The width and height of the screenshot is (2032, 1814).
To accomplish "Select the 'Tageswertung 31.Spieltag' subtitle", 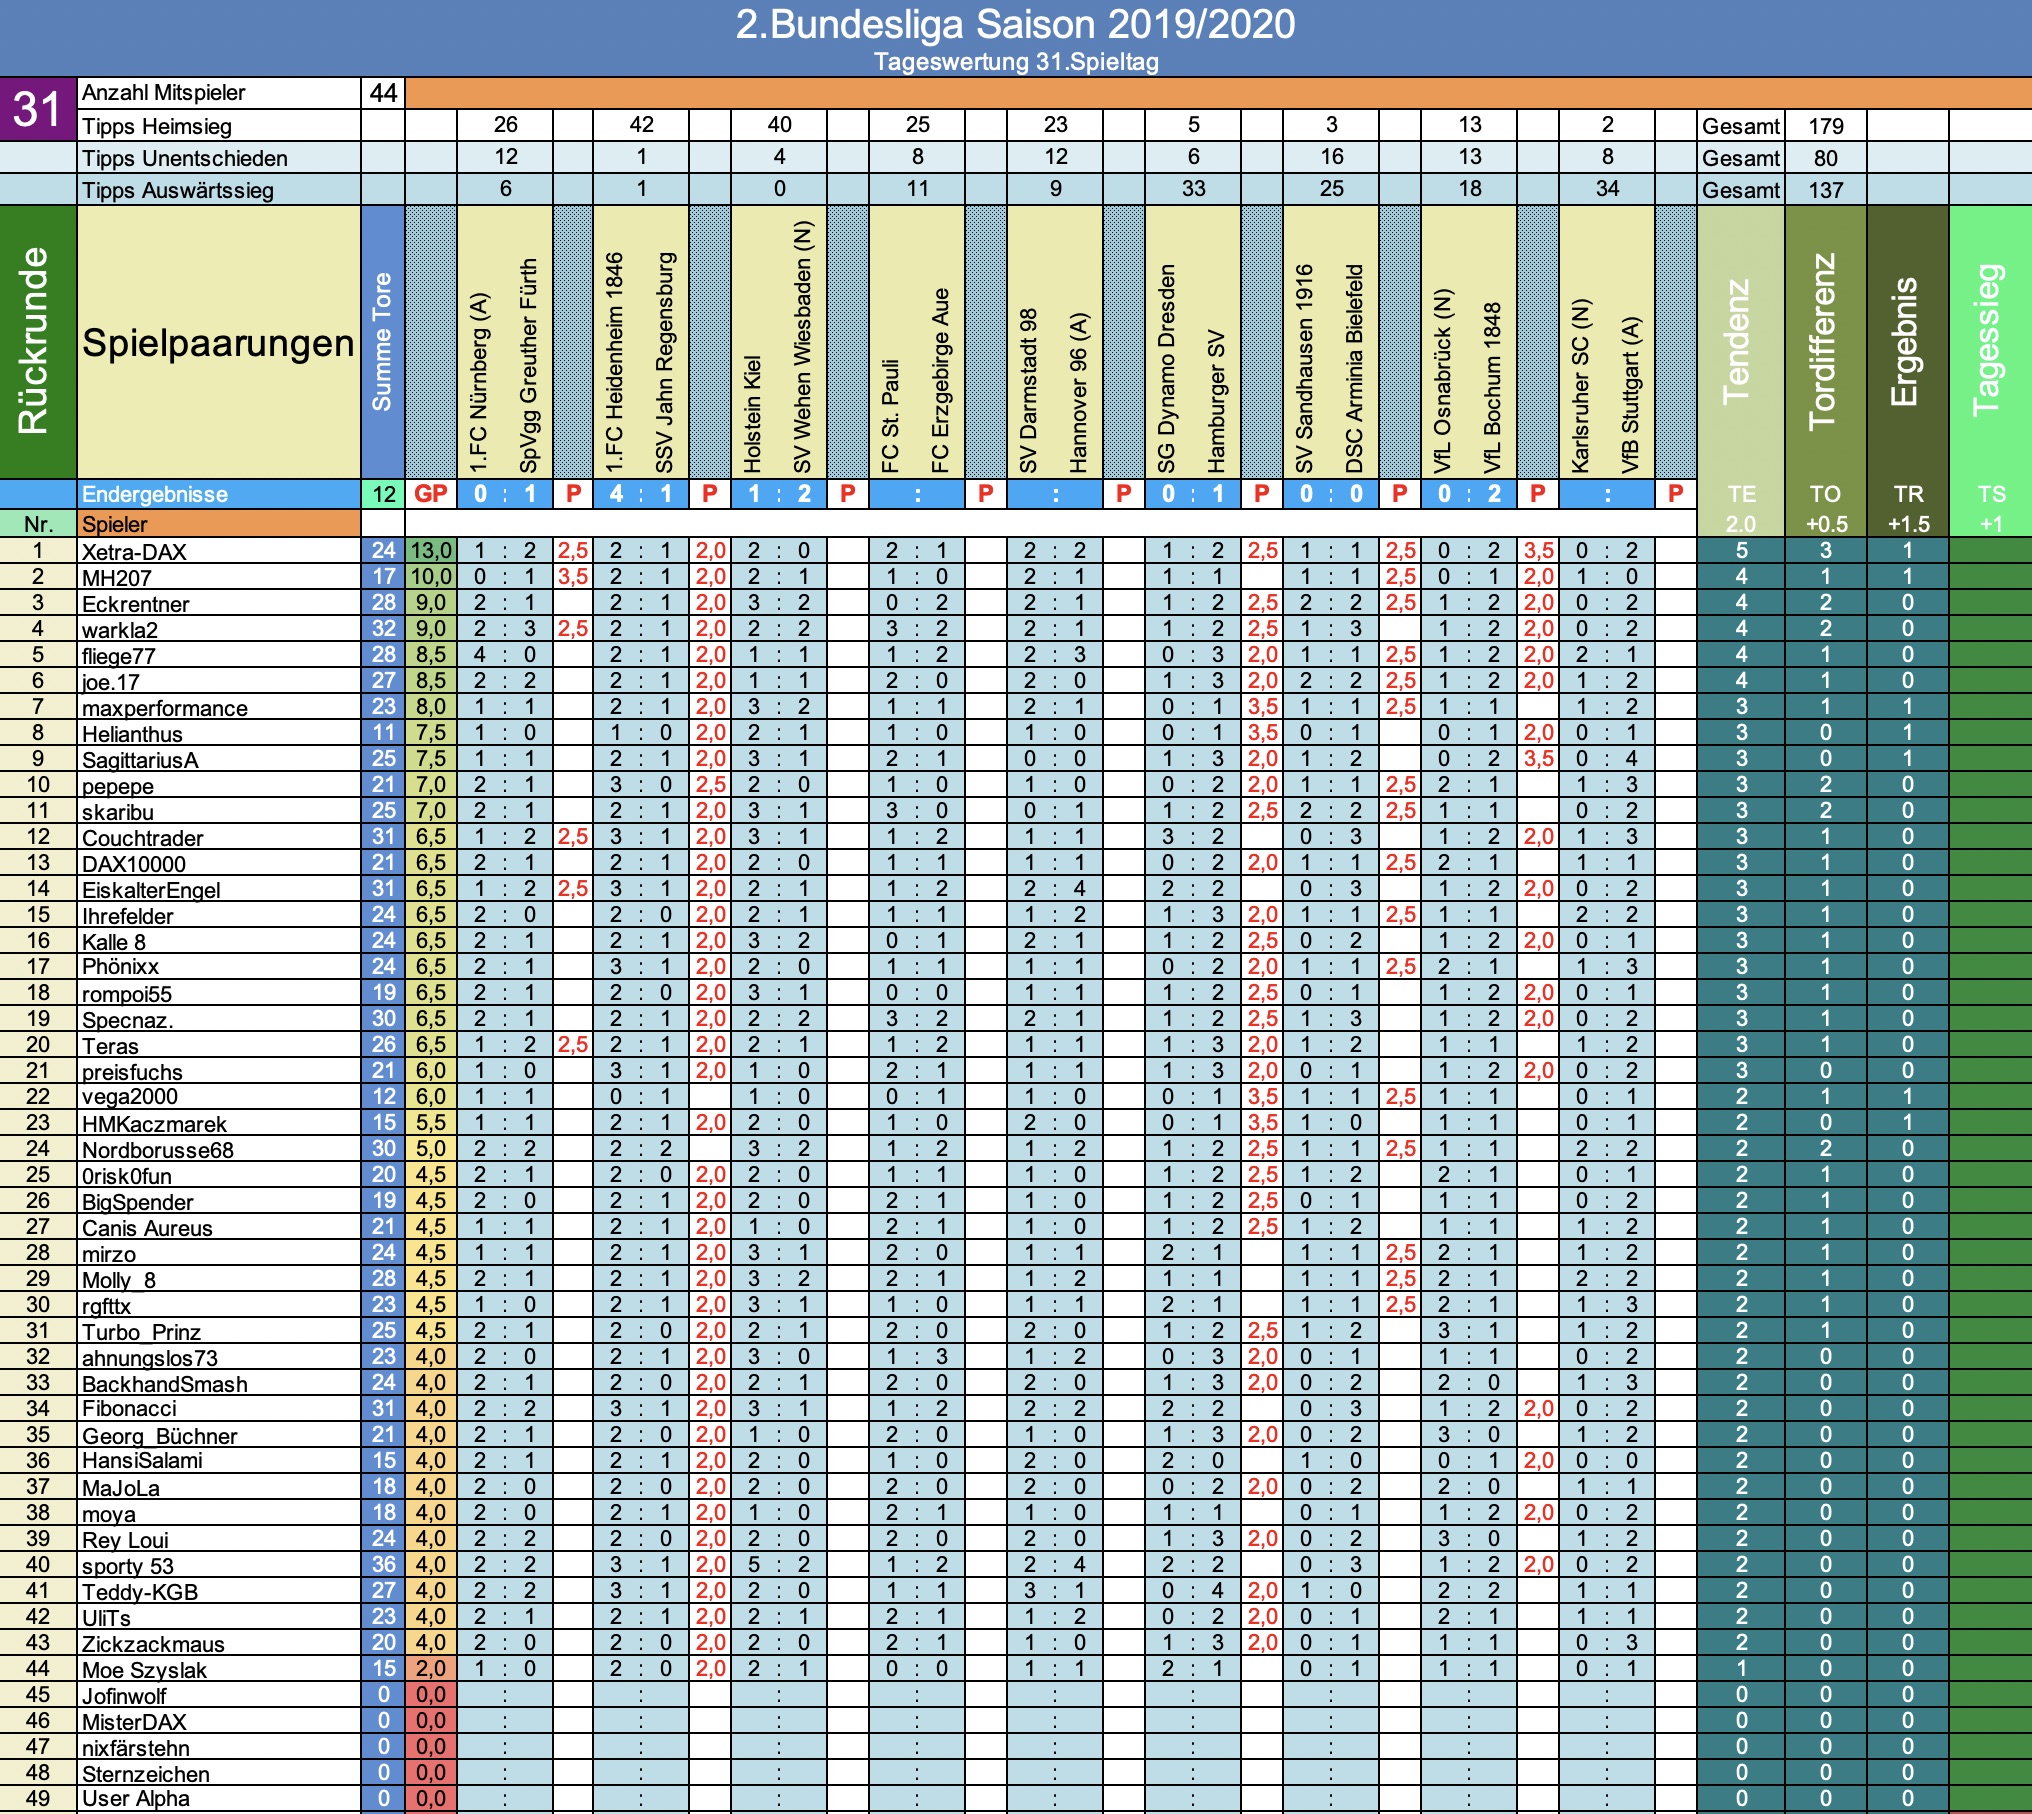I will (1016, 62).
